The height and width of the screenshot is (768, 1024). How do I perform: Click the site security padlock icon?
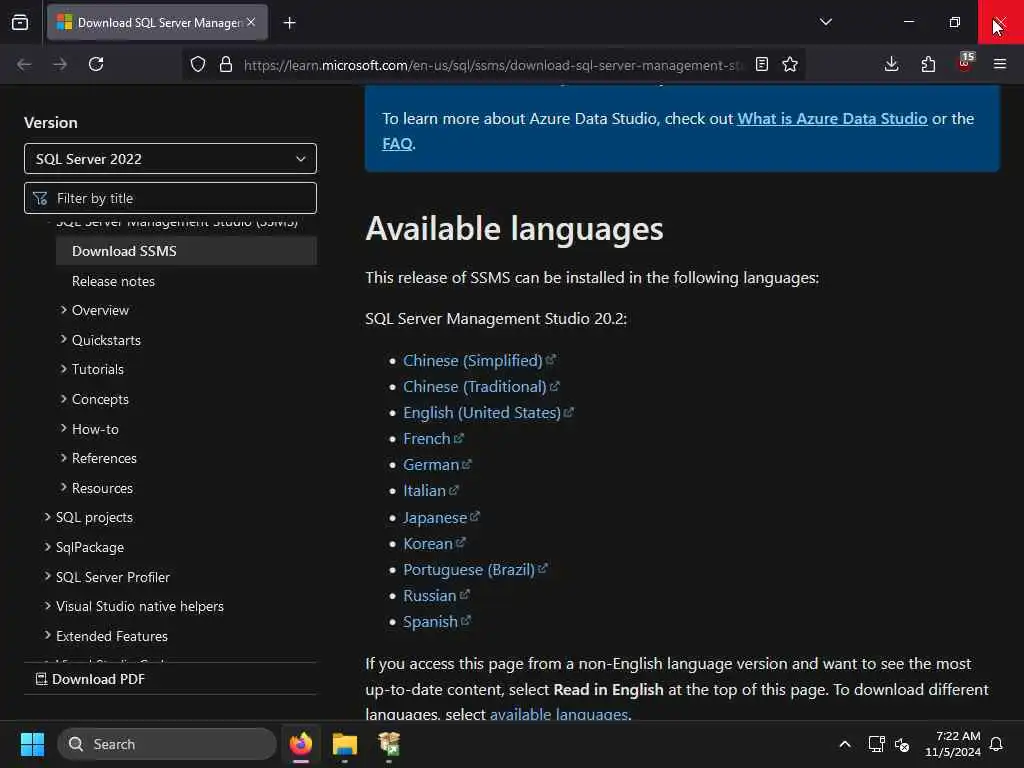(226, 64)
